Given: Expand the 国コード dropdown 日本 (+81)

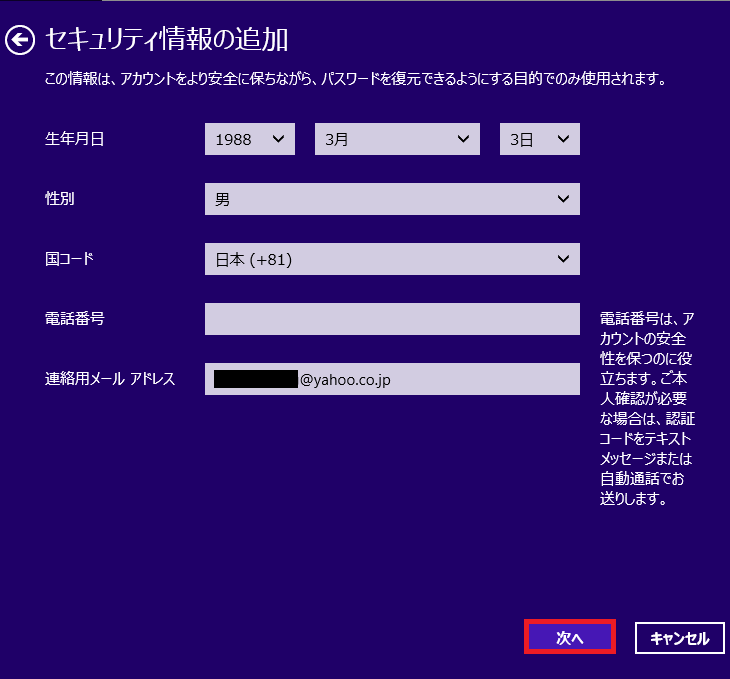Looking at the screenshot, I should click(x=392, y=259).
